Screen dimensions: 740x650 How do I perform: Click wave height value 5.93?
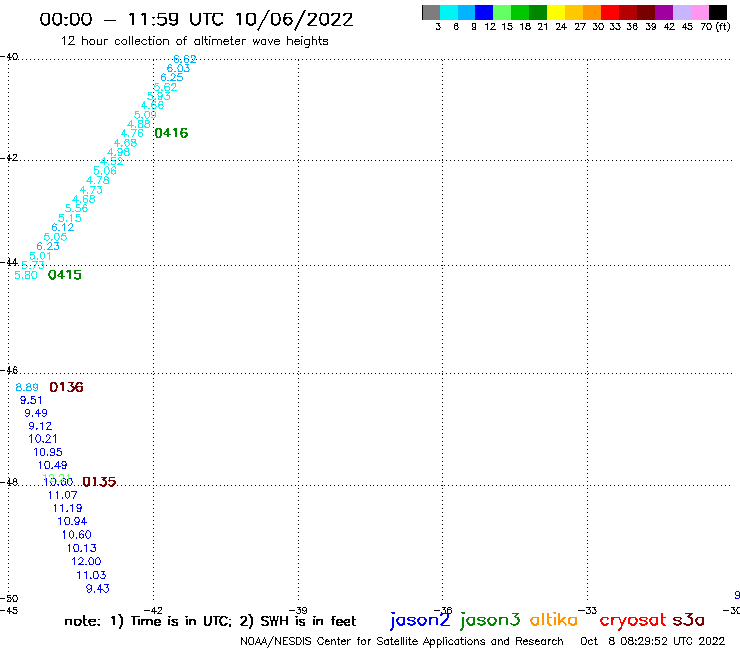click(159, 96)
